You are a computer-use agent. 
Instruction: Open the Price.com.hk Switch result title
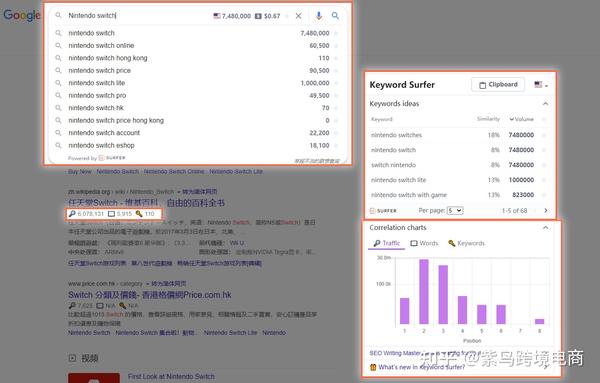coord(150,295)
